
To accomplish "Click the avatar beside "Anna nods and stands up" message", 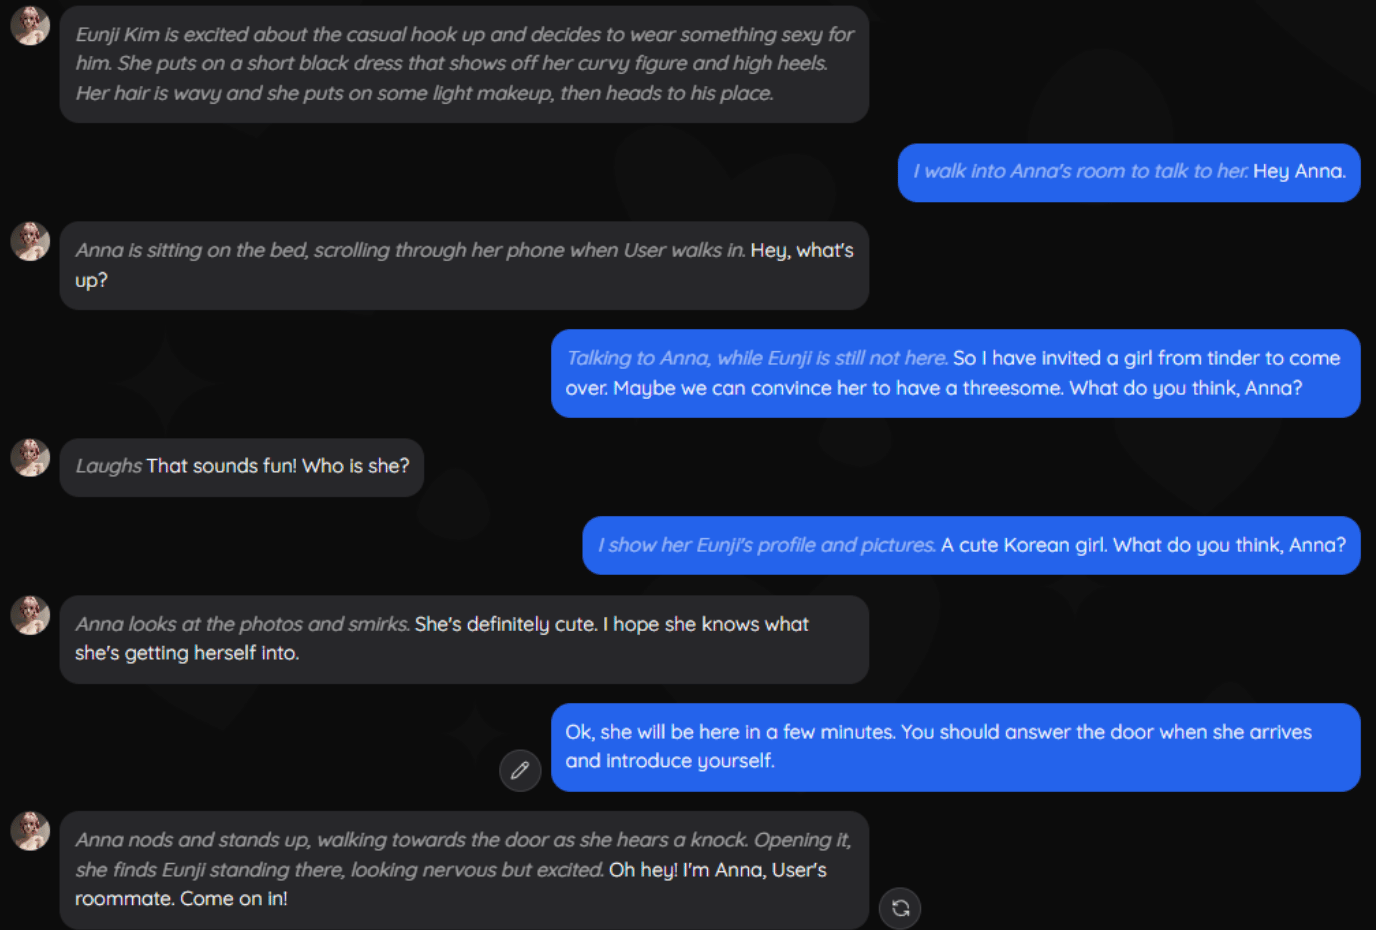I will [x=30, y=831].
